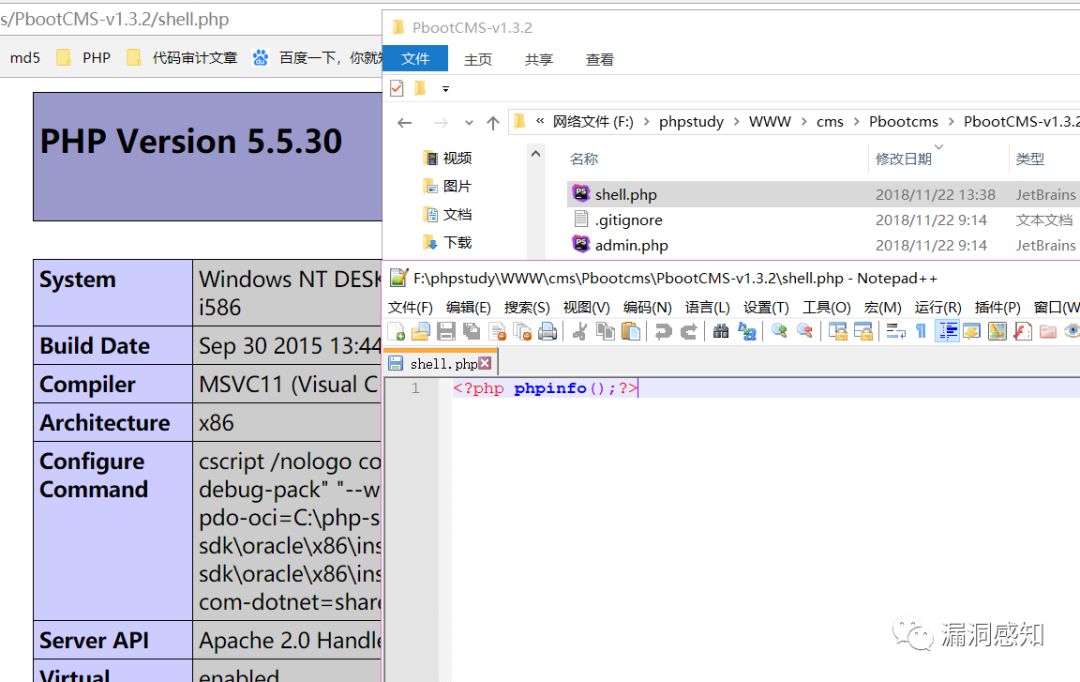1080x682 pixels.
Task: Open the 搜索(S) menu
Action: click(x=527, y=307)
